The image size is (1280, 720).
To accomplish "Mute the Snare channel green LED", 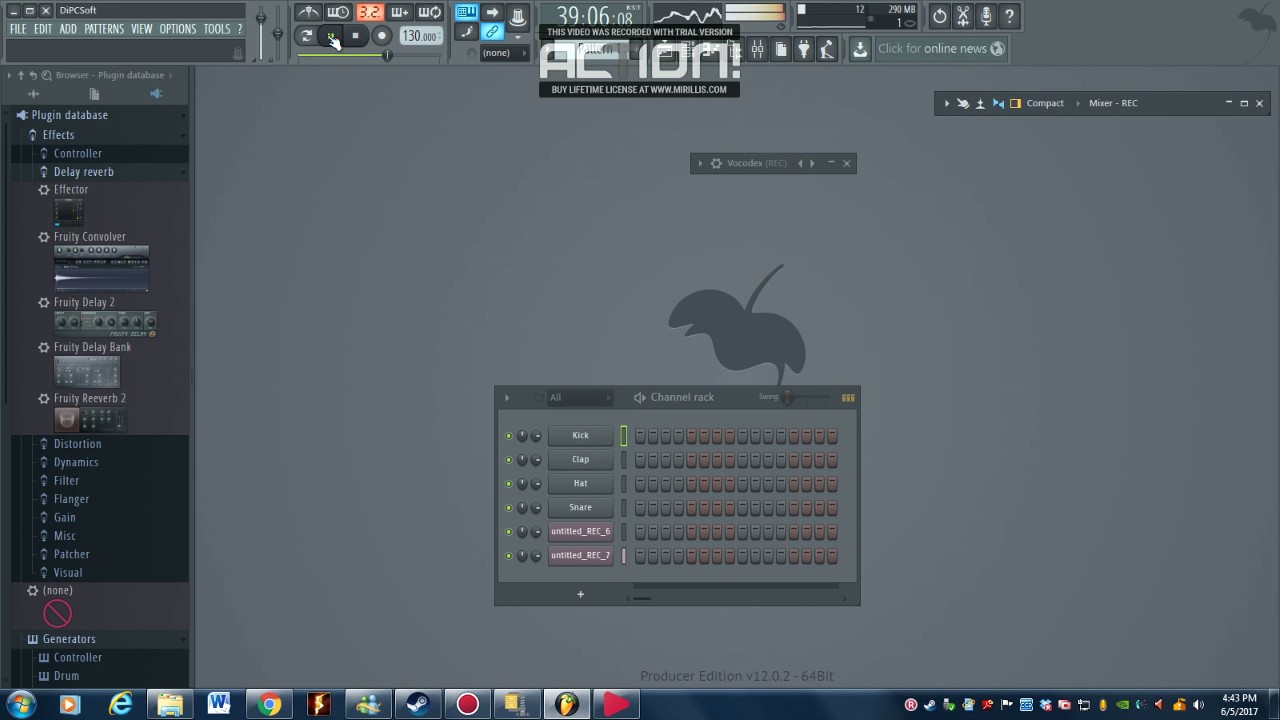I will (x=508, y=508).
